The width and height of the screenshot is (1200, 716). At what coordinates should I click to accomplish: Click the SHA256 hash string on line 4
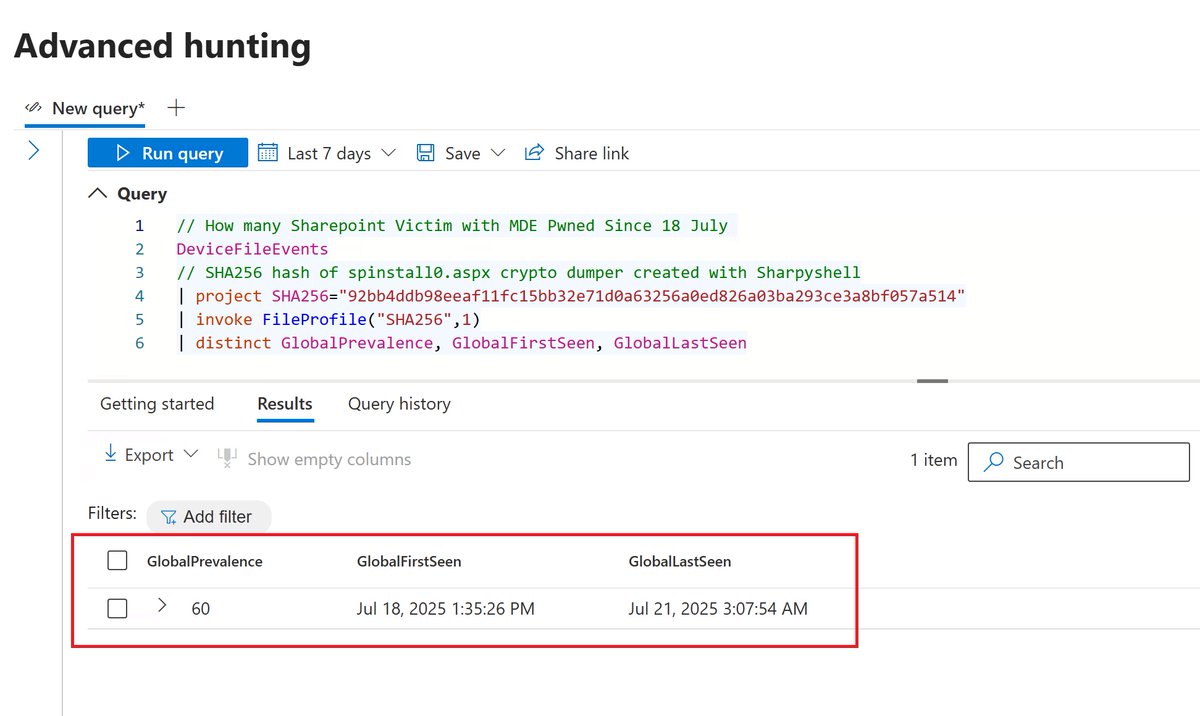pyautogui.click(x=652, y=296)
